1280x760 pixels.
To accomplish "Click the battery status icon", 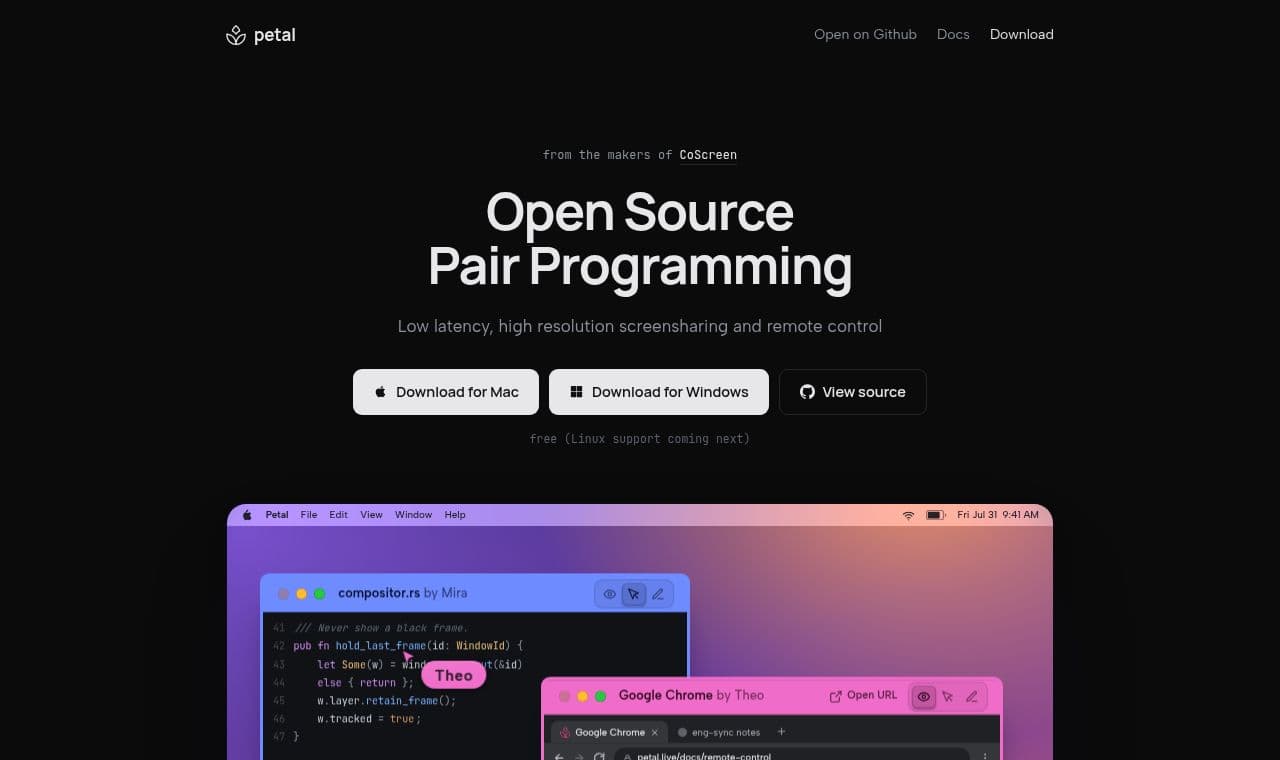I will coord(935,515).
